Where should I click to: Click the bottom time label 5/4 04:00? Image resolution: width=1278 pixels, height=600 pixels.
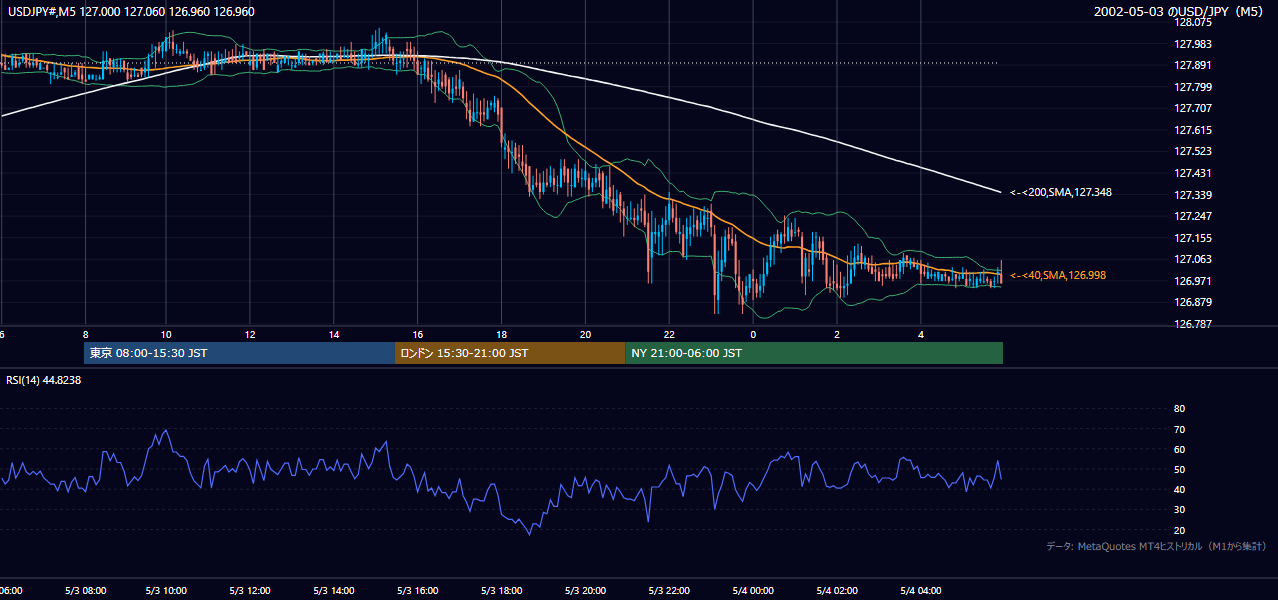[921, 591]
